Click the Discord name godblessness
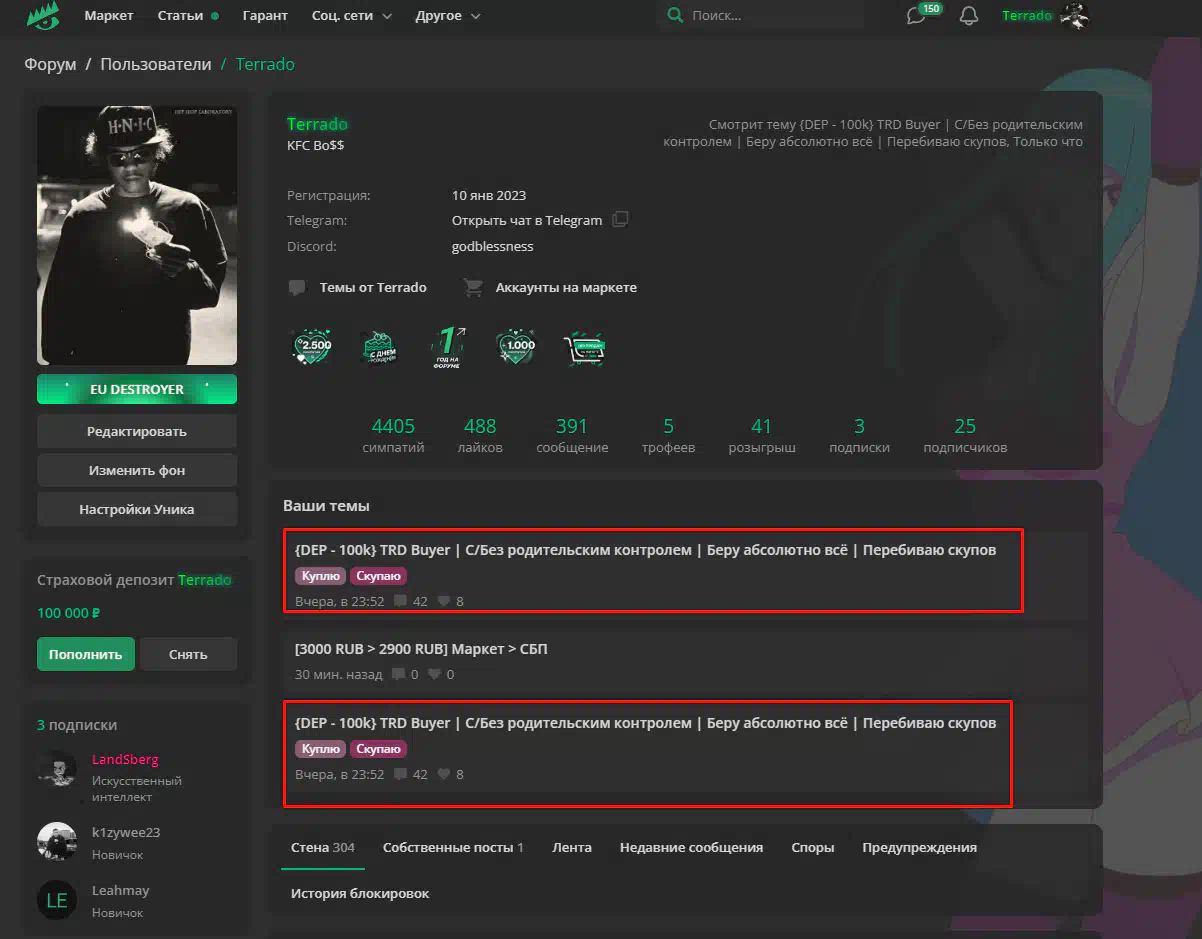 pyautogui.click(x=493, y=246)
